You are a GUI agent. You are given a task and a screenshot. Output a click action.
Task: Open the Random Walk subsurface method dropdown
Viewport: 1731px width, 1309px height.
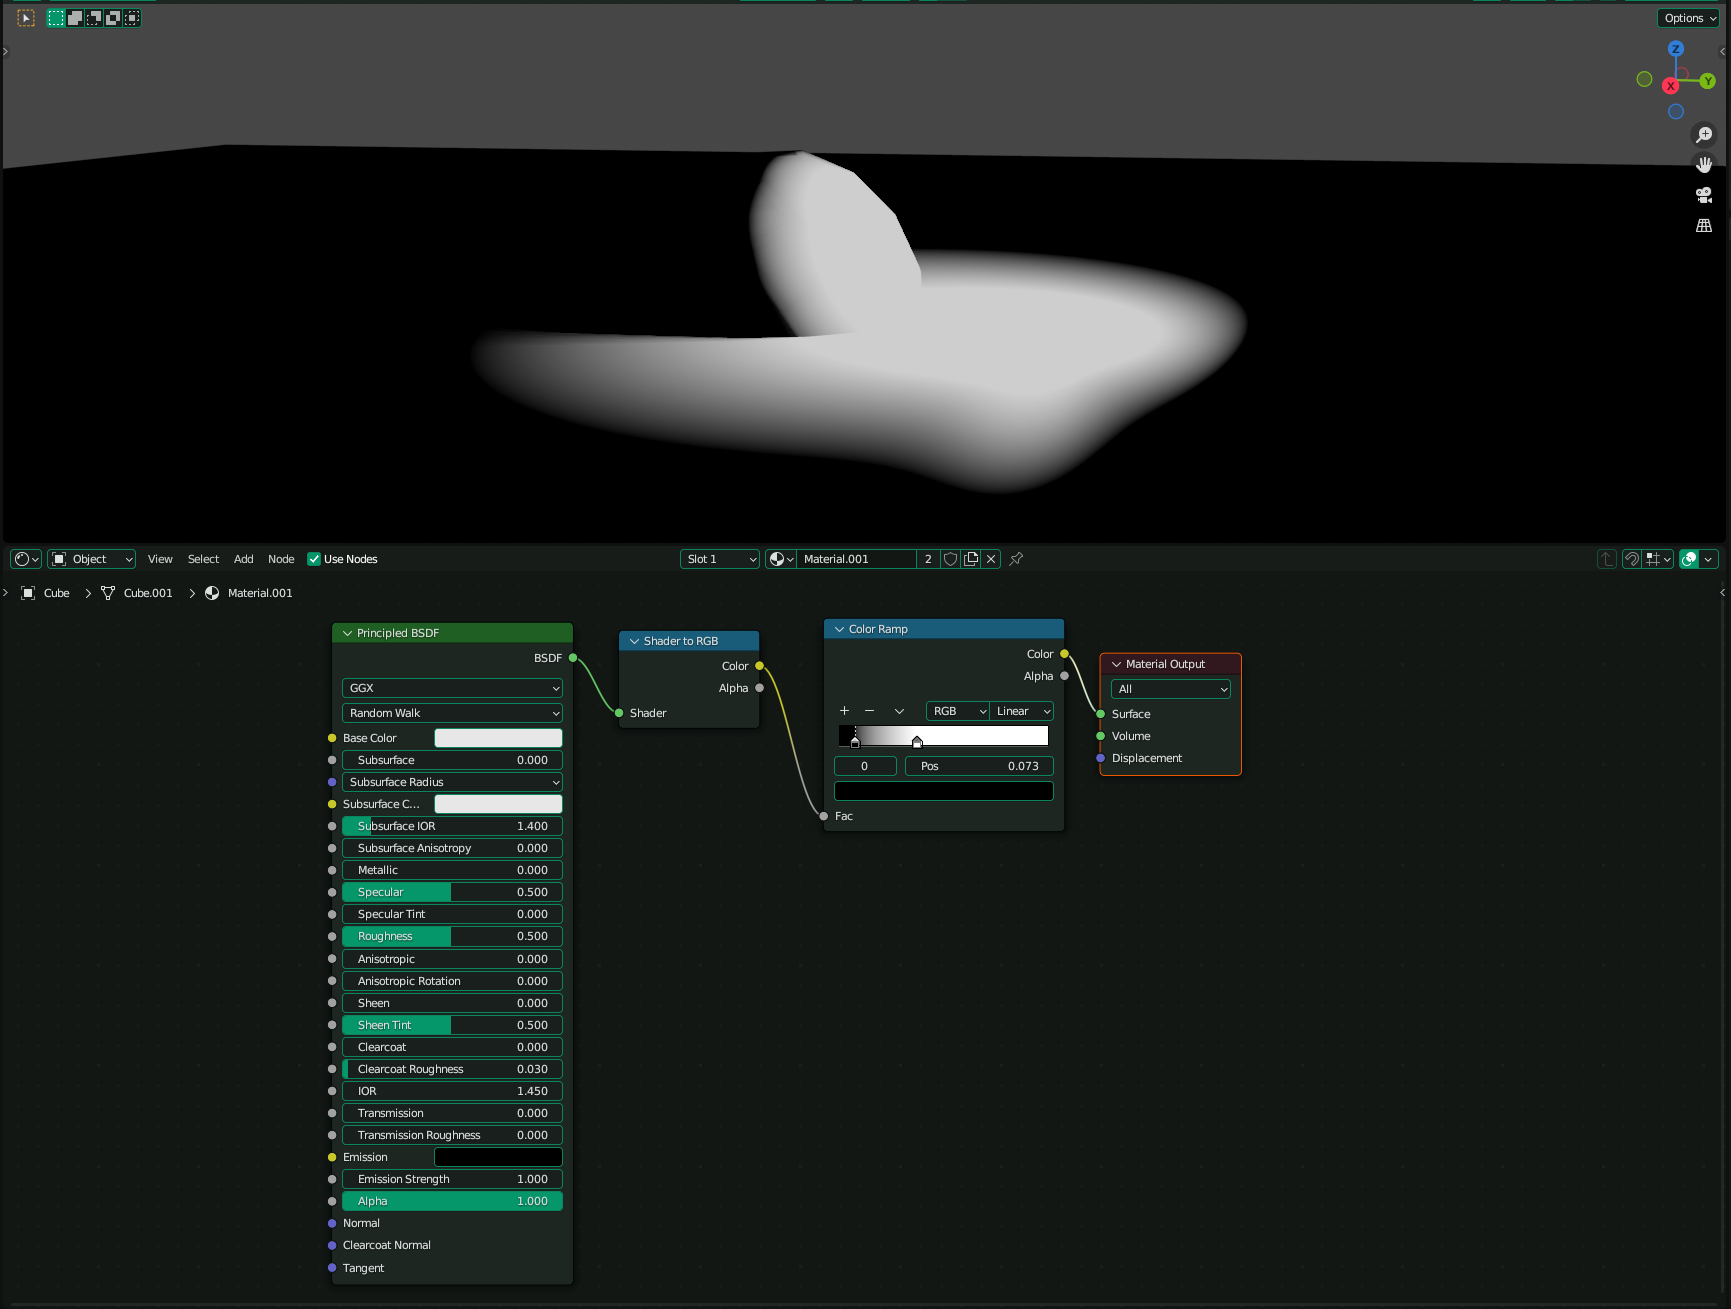pos(452,713)
